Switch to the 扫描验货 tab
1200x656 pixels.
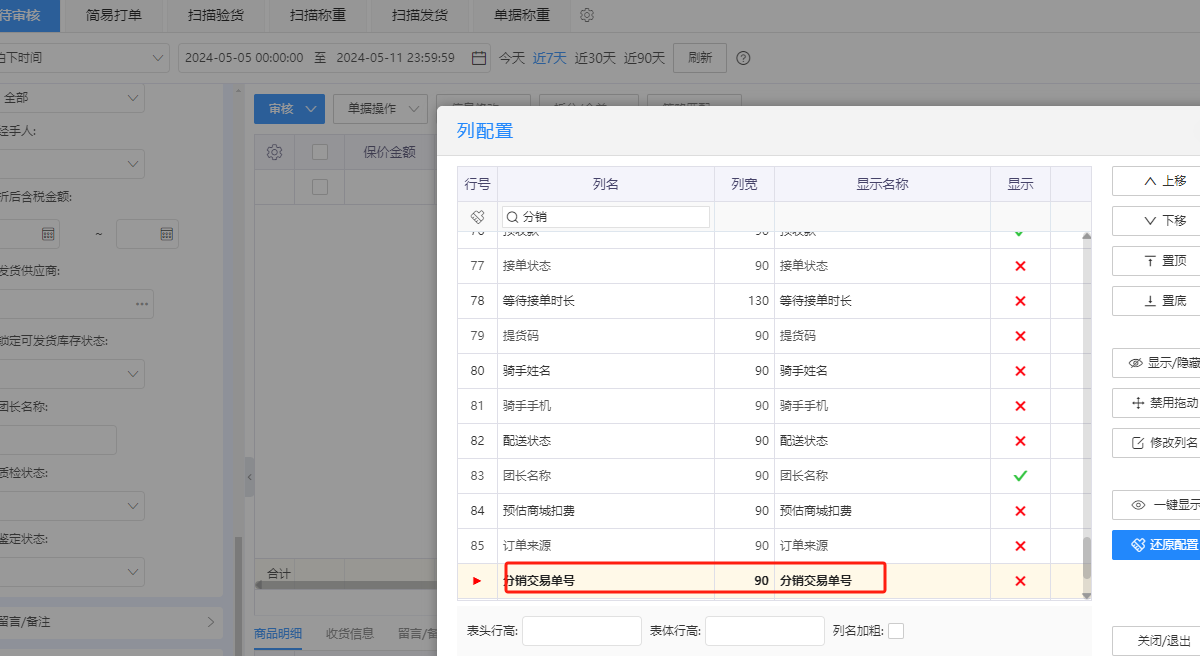point(215,15)
